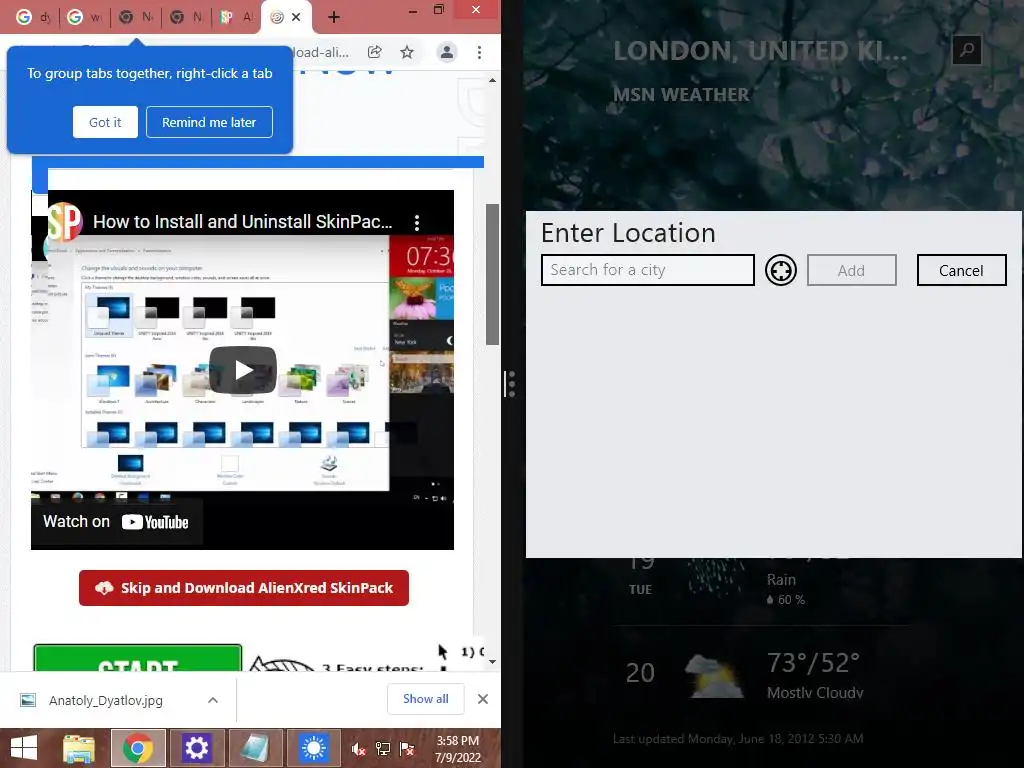Click the Action Center flag tray icon
Image resolution: width=1024 pixels, height=768 pixels.
pyautogui.click(x=407, y=749)
